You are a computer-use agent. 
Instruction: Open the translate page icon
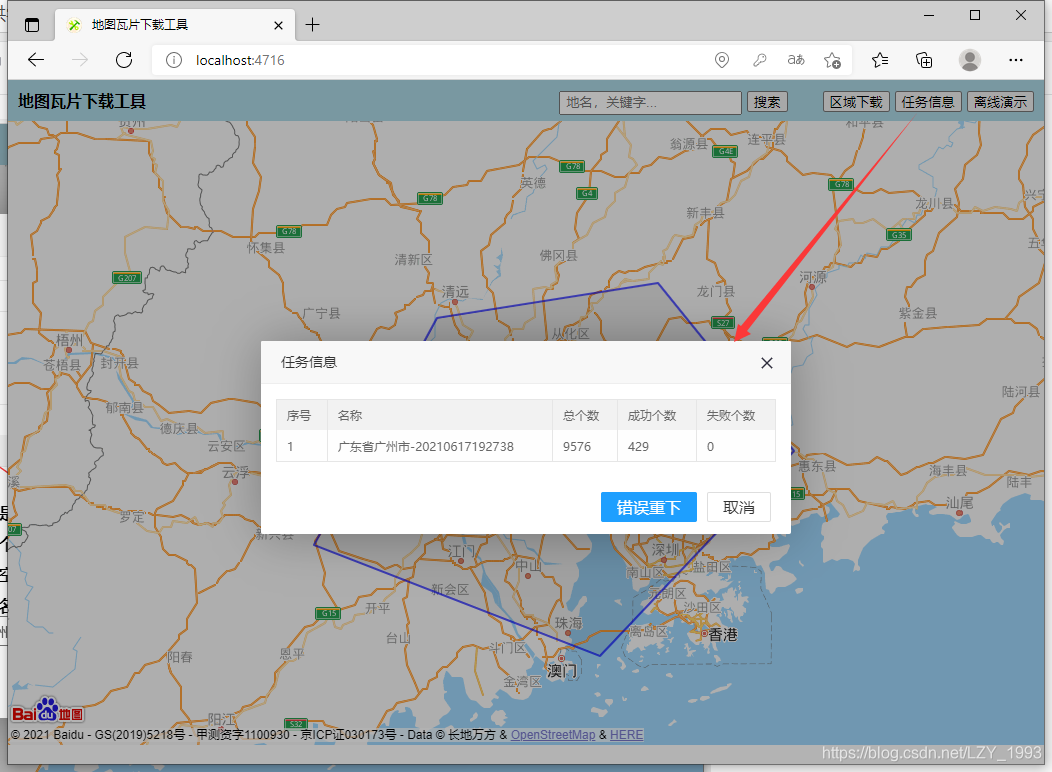point(796,60)
